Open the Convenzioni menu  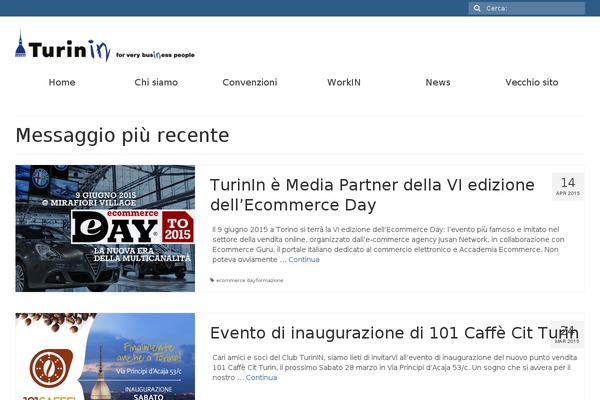tap(250, 82)
